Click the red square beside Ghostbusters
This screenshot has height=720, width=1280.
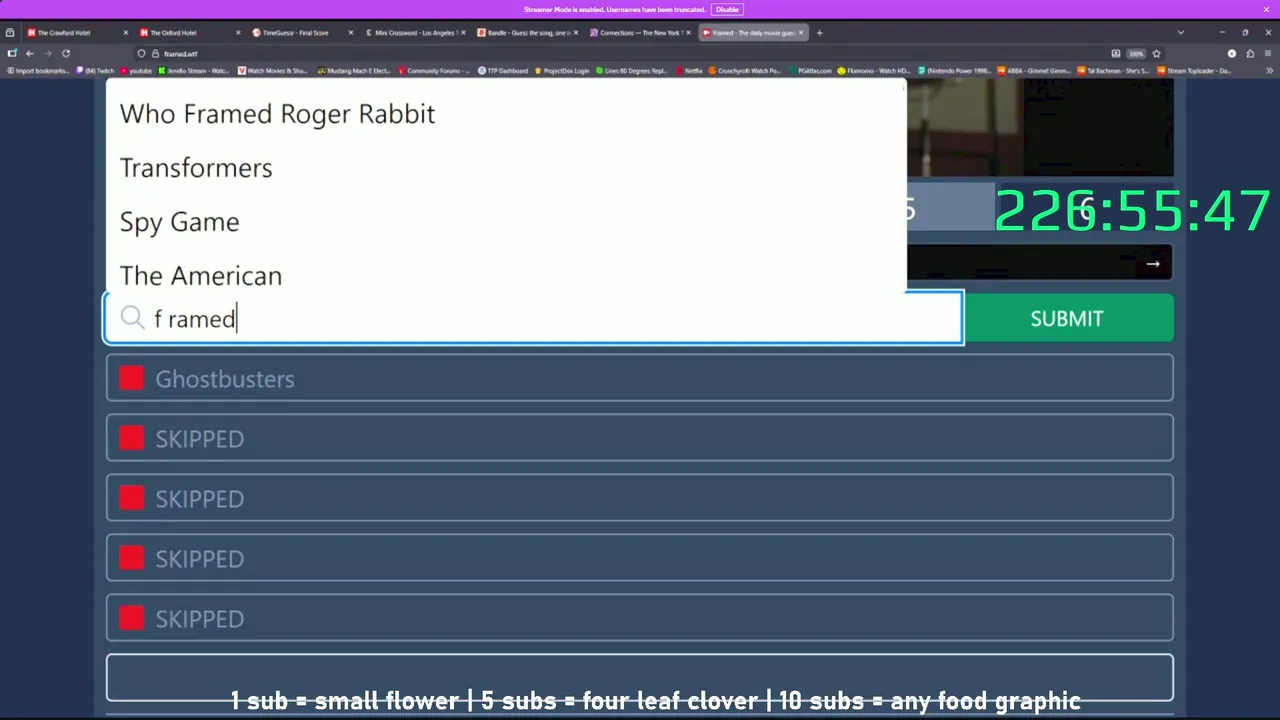131,378
